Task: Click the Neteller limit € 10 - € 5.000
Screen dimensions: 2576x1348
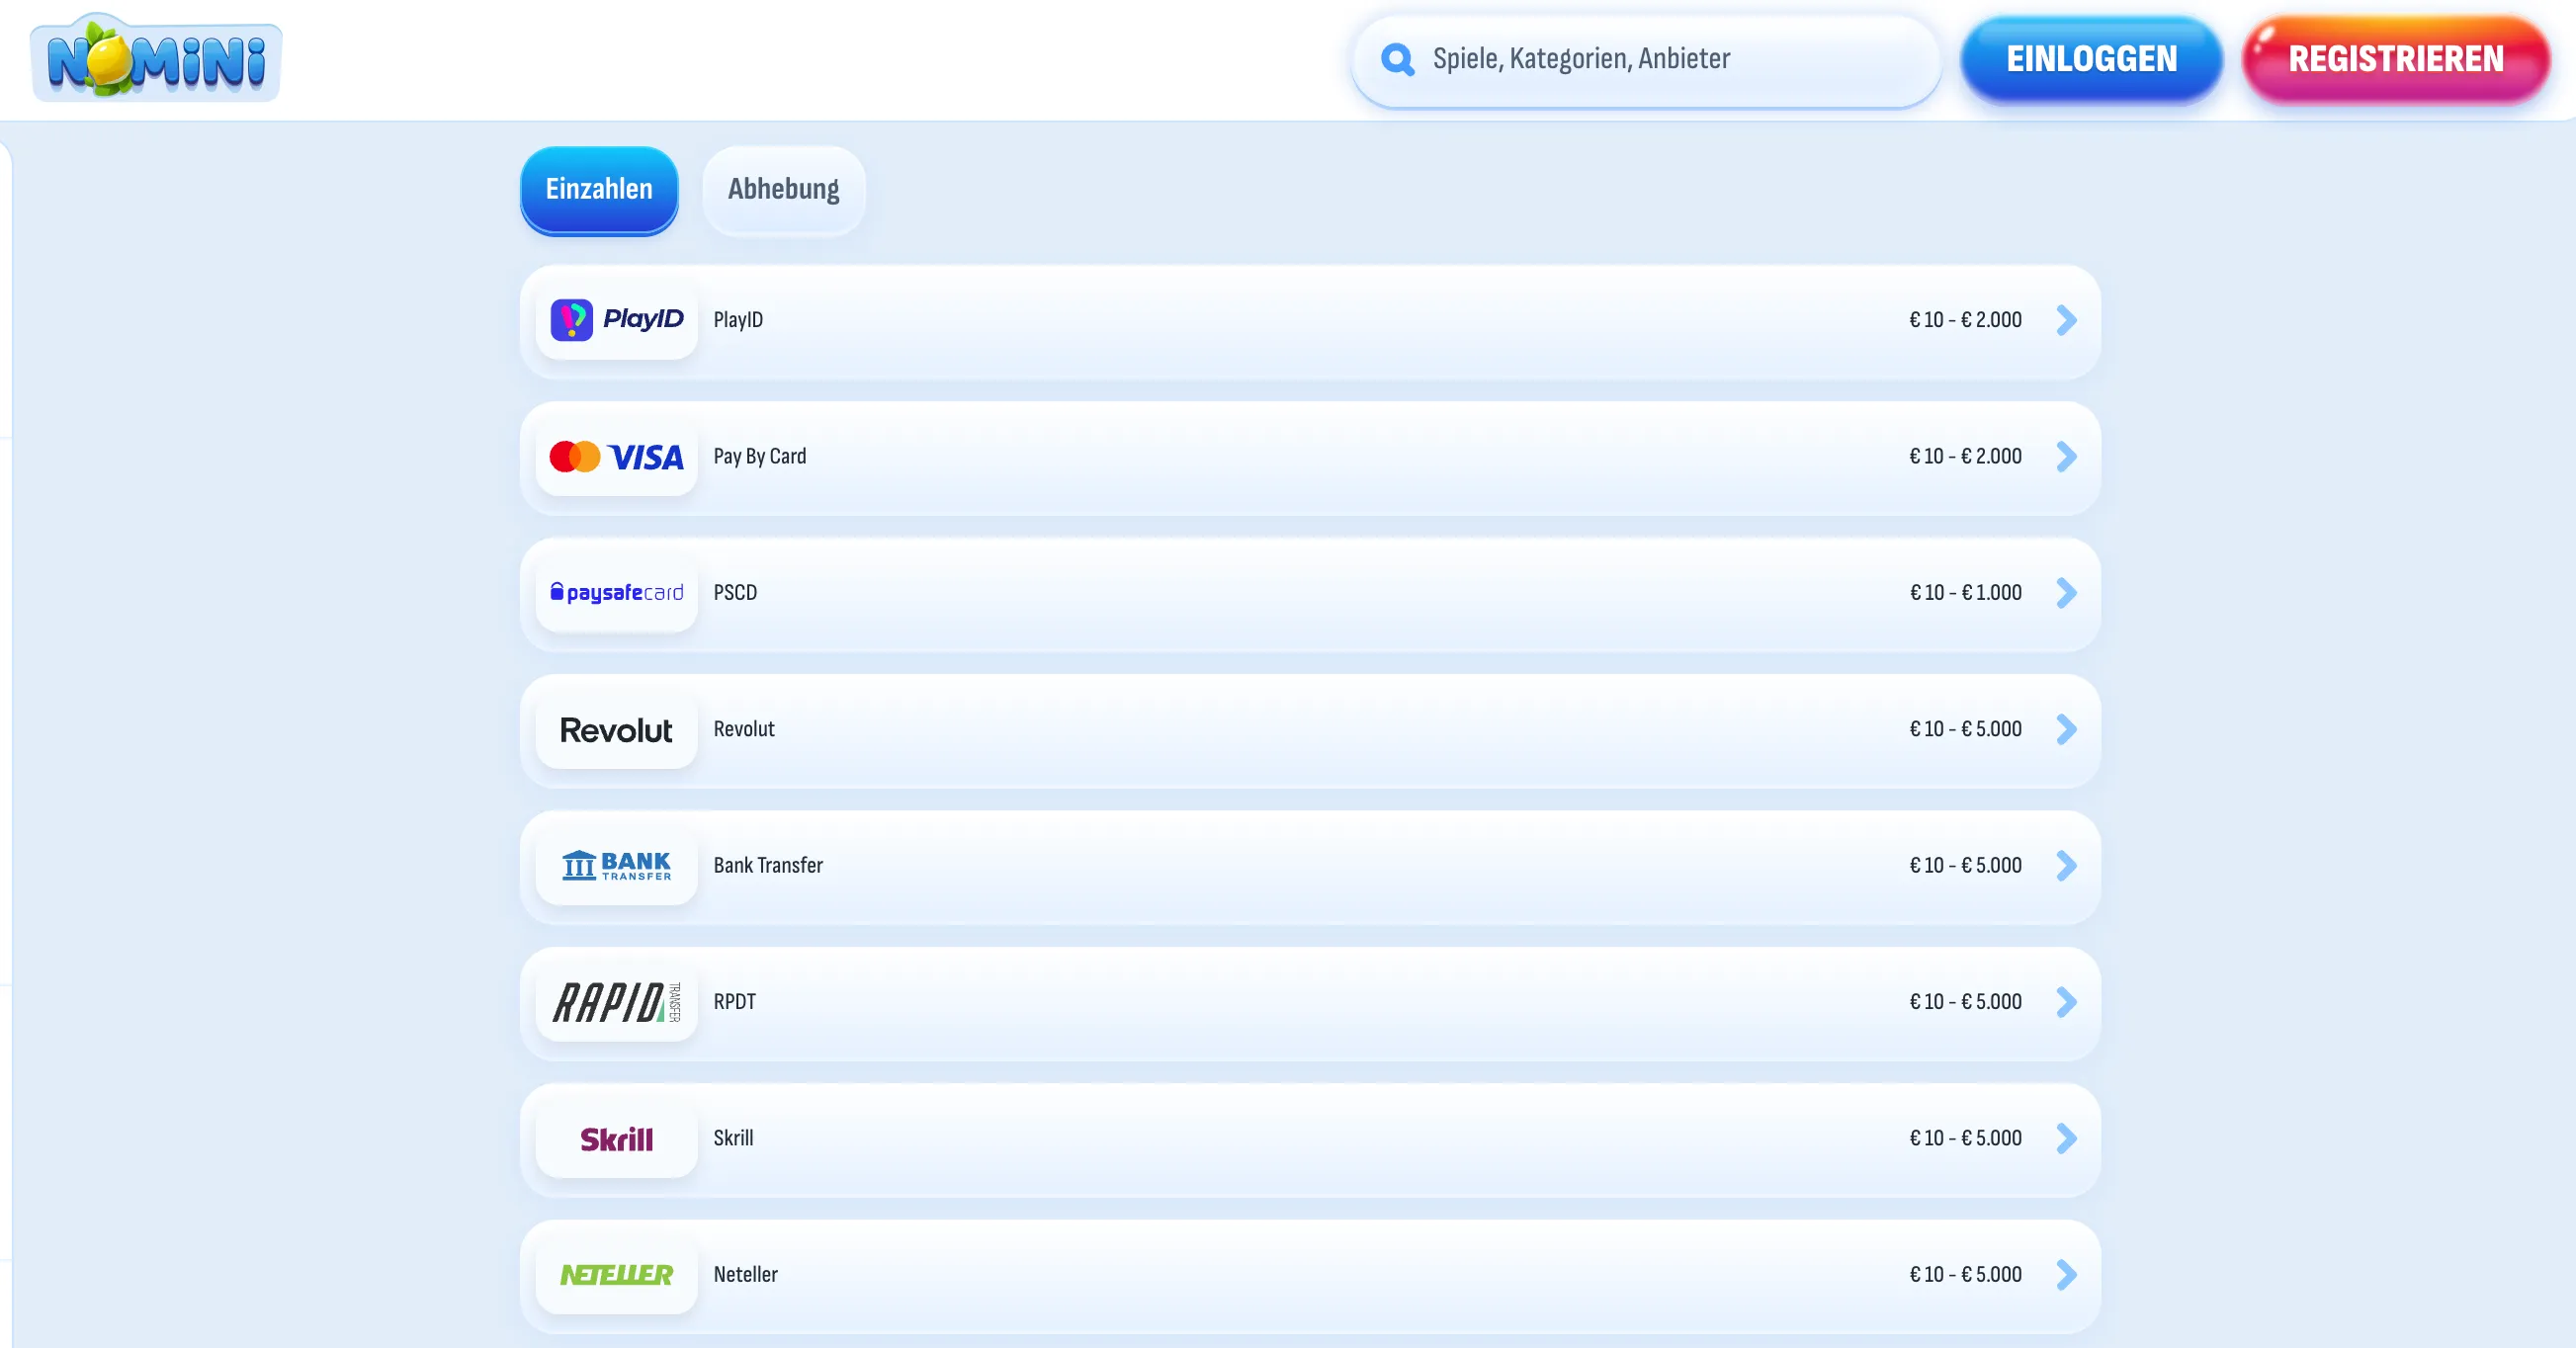Action: 1965,1275
